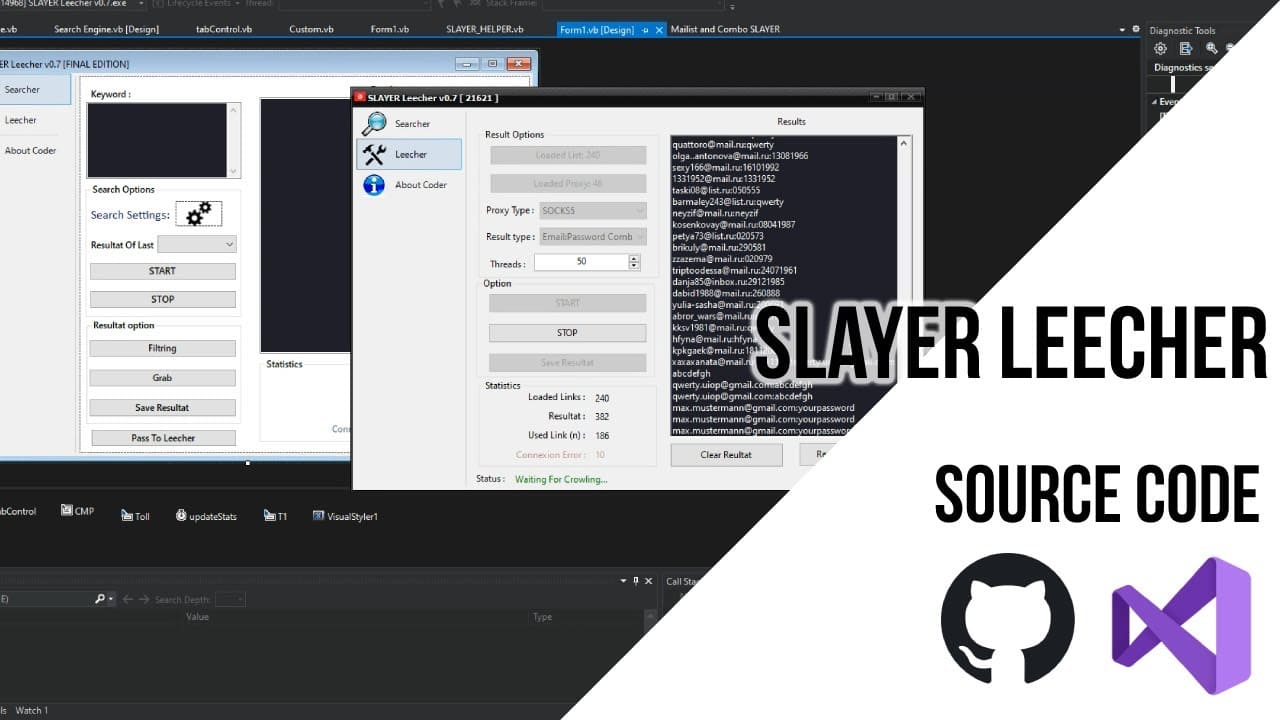Click STOP under Search Options in designer form
The height and width of the screenshot is (720, 1280).
(x=163, y=299)
